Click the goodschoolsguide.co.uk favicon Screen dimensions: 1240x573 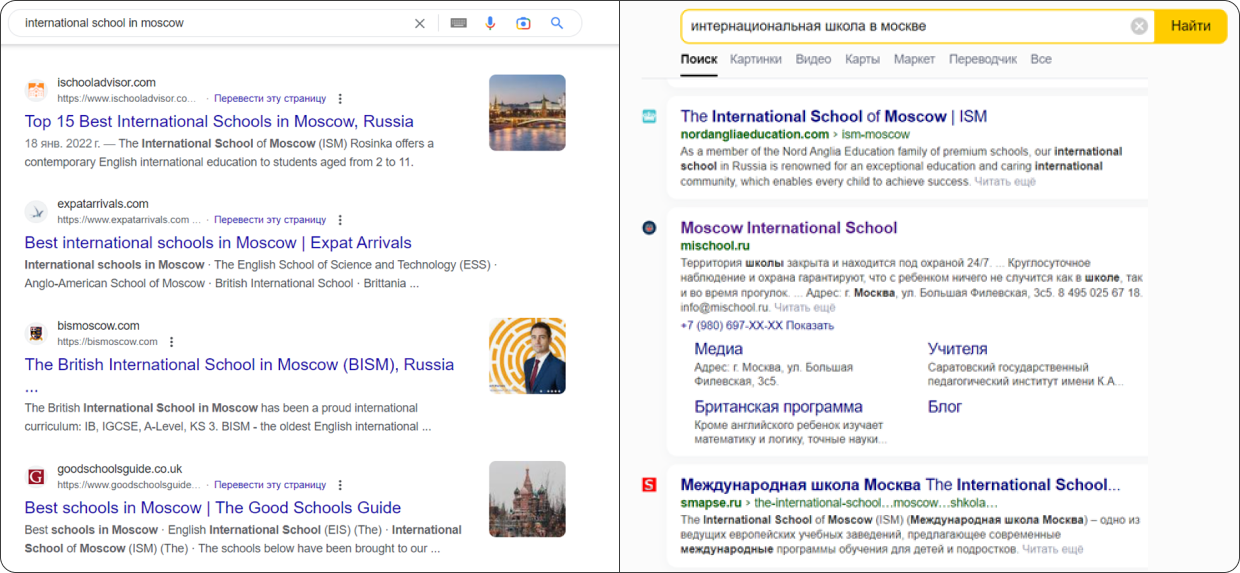click(x=36, y=476)
